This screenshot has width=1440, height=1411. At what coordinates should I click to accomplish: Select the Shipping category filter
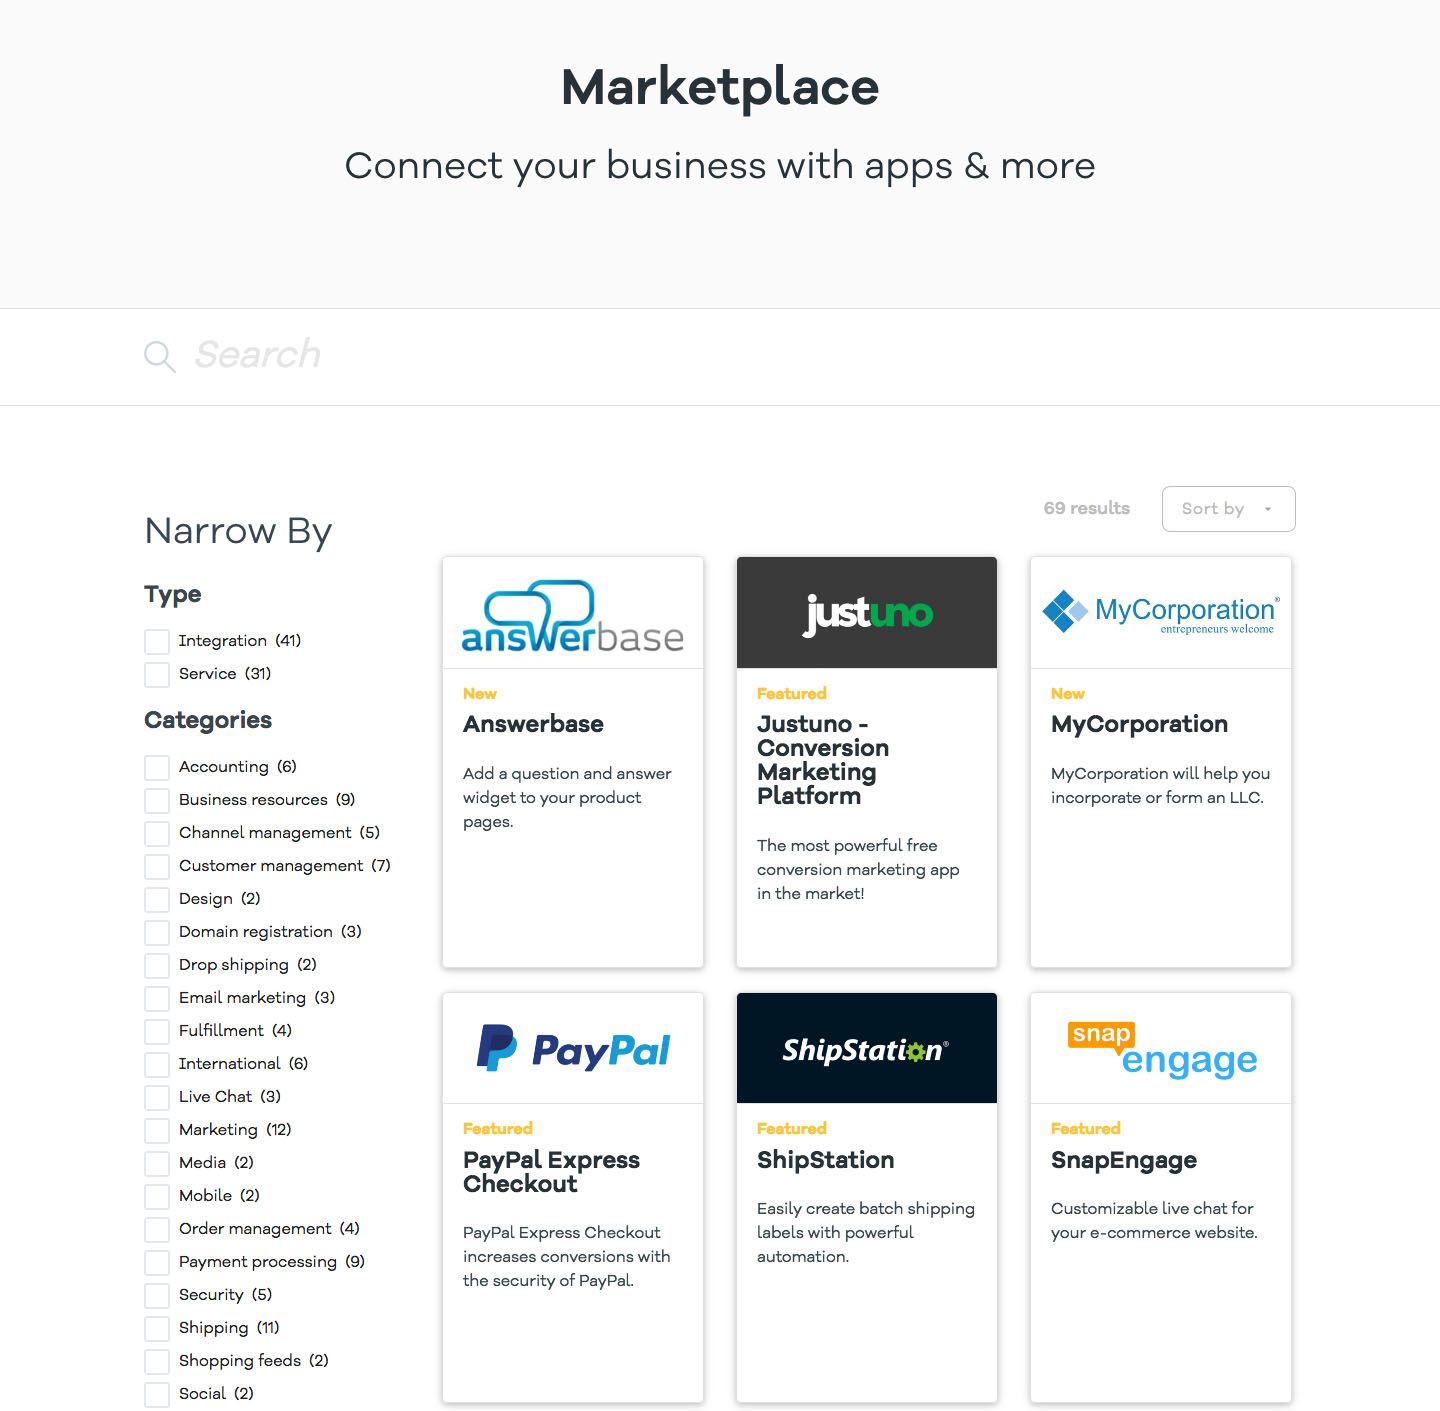pyautogui.click(x=156, y=1328)
